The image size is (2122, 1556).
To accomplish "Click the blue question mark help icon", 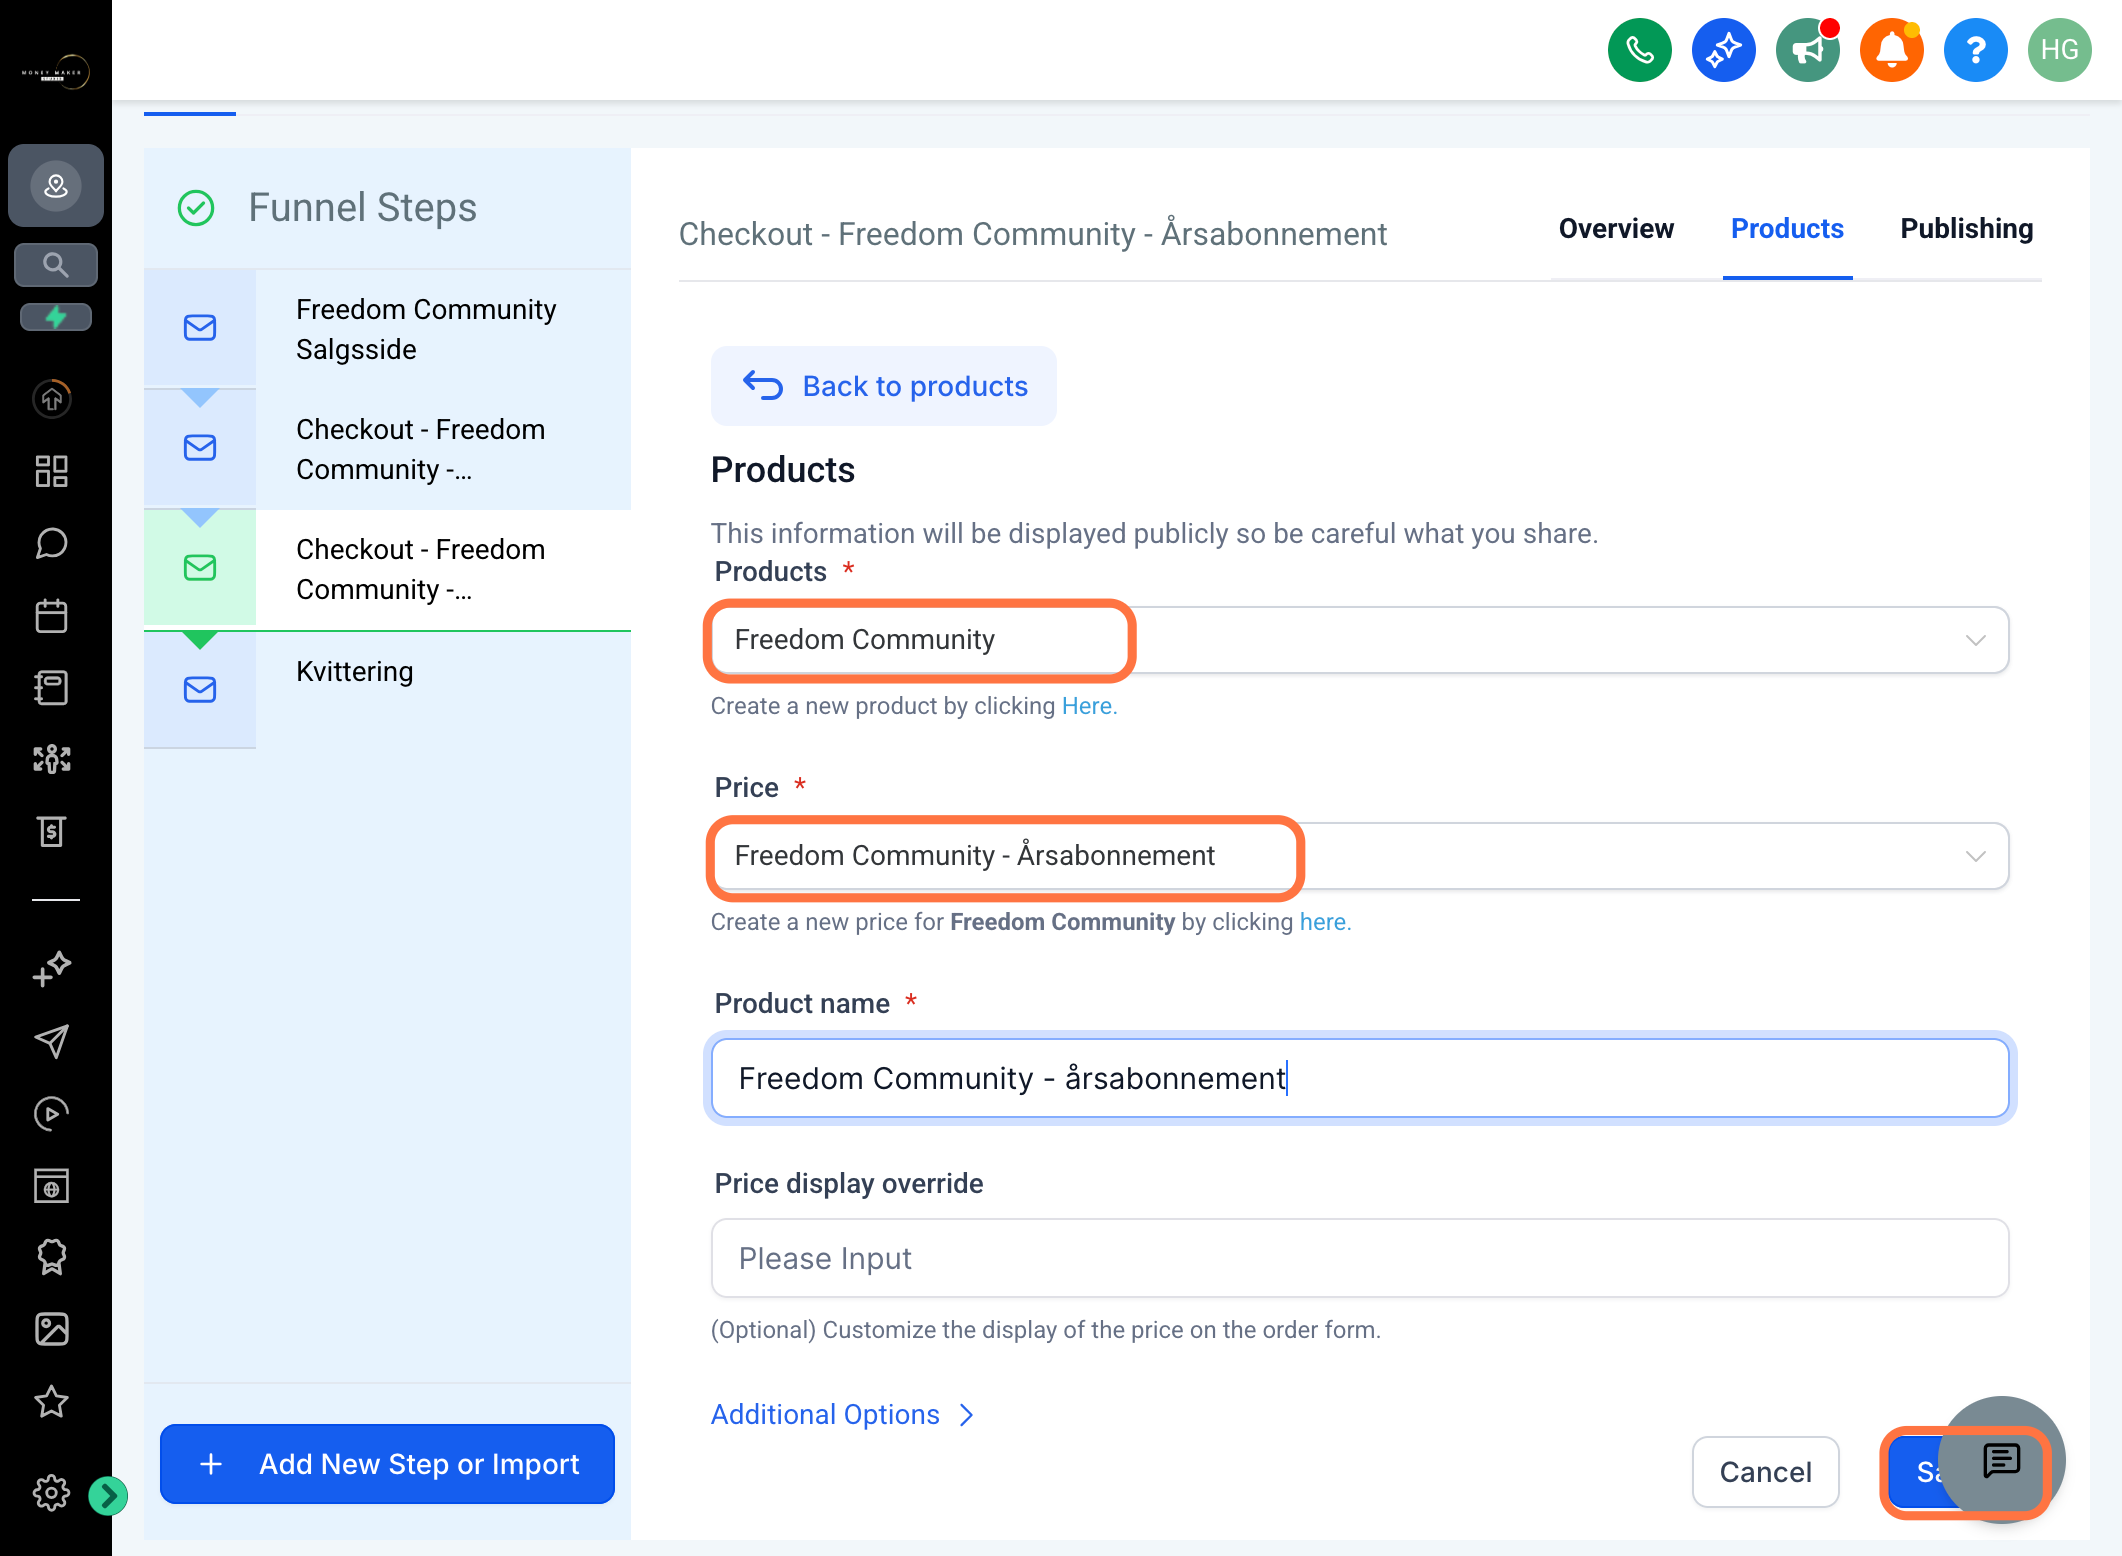I will point(1975,50).
